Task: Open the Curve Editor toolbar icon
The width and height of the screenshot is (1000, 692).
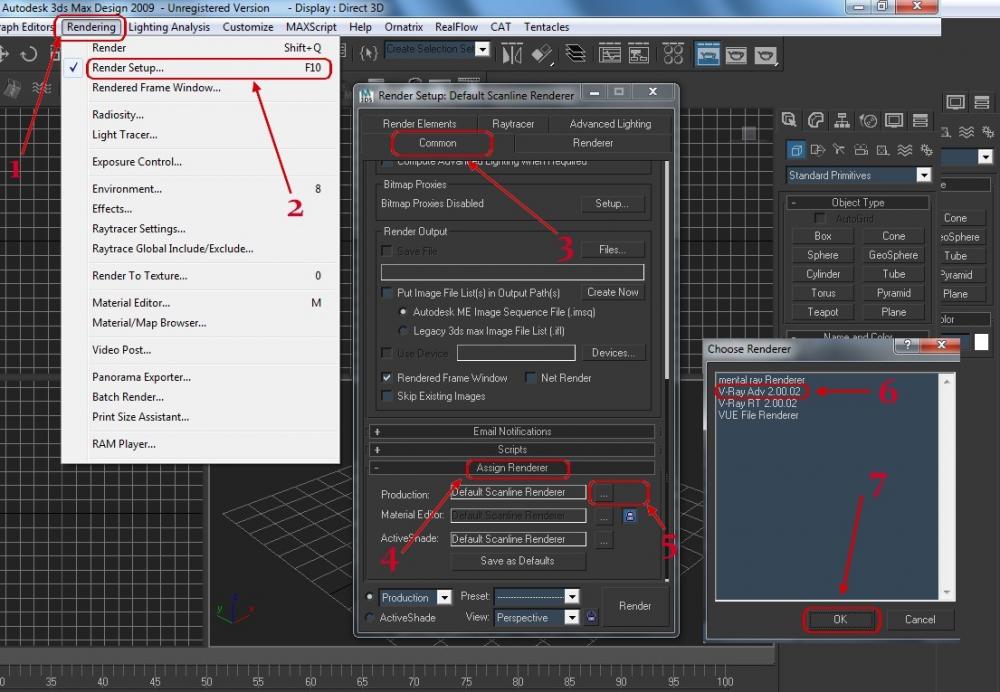Action: click(610, 54)
